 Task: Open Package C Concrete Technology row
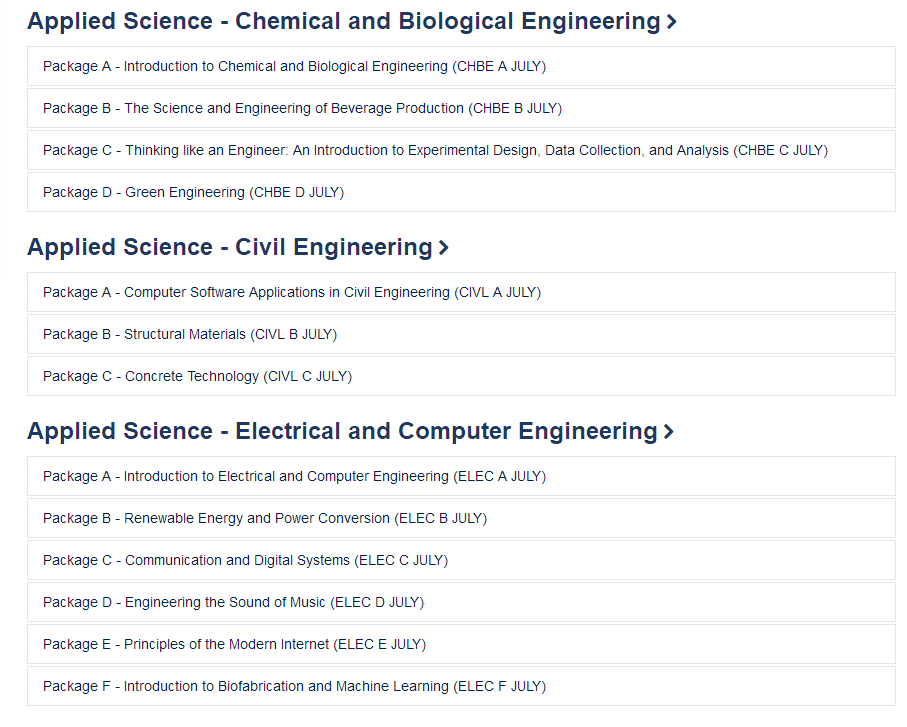[x=461, y=376]
